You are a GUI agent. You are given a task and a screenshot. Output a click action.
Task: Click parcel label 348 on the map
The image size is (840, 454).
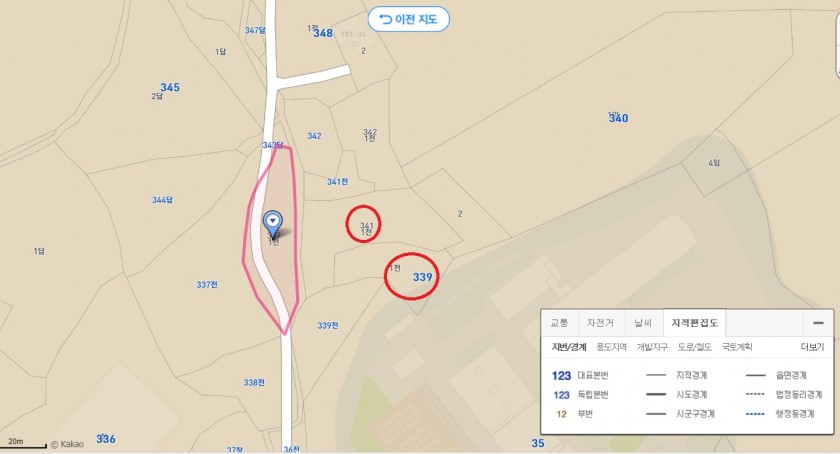323,33
